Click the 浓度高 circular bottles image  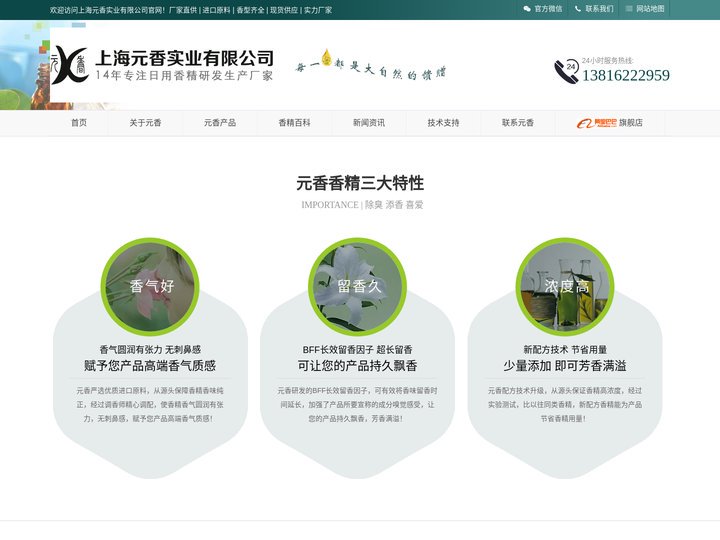565,287
